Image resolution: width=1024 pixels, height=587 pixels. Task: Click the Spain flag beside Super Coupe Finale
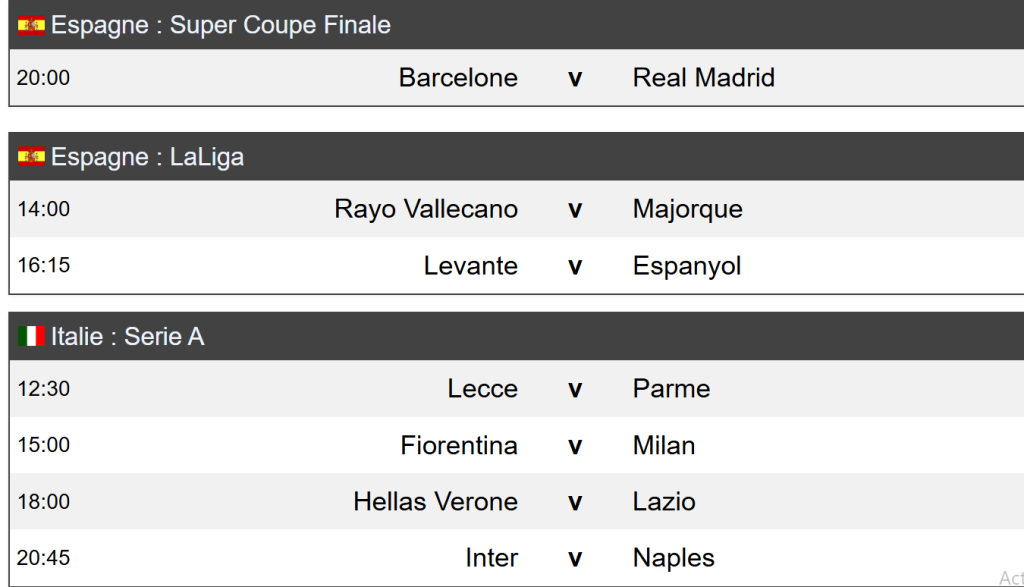(x=31, y=26)
